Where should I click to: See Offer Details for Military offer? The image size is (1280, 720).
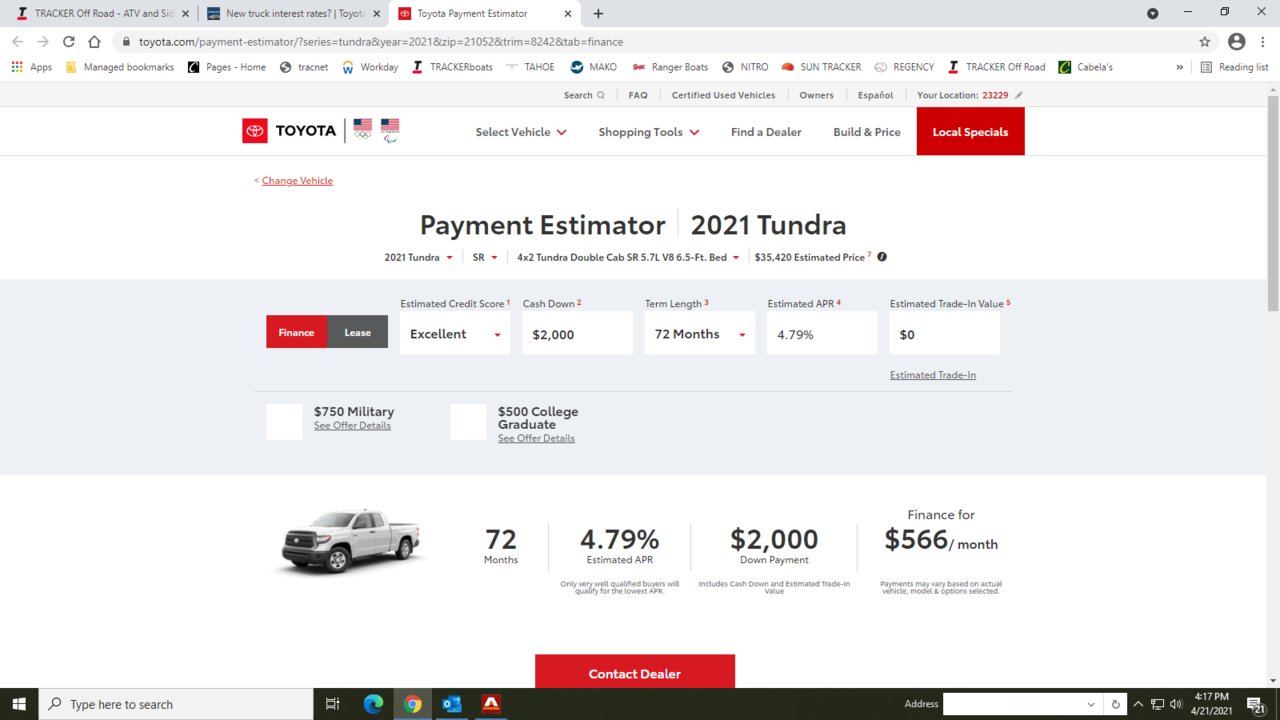(x=352, y=426)
